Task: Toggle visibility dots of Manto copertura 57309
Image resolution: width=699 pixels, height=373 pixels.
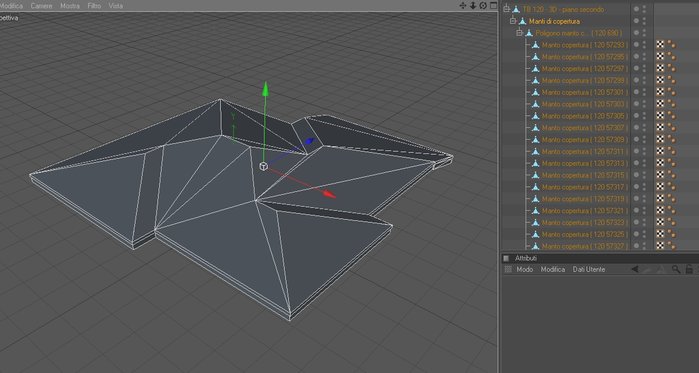Action: (644, 139)
